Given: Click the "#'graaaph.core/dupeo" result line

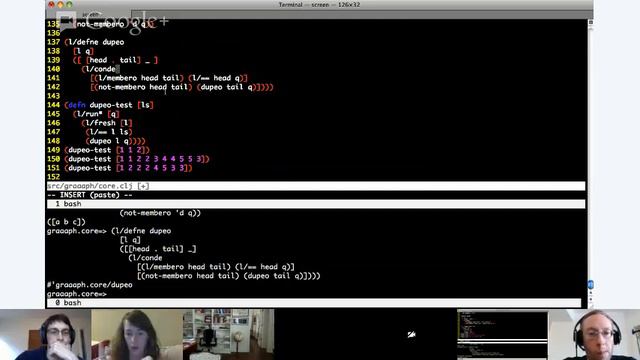Looking at the screenshot, I should [90, 285].
